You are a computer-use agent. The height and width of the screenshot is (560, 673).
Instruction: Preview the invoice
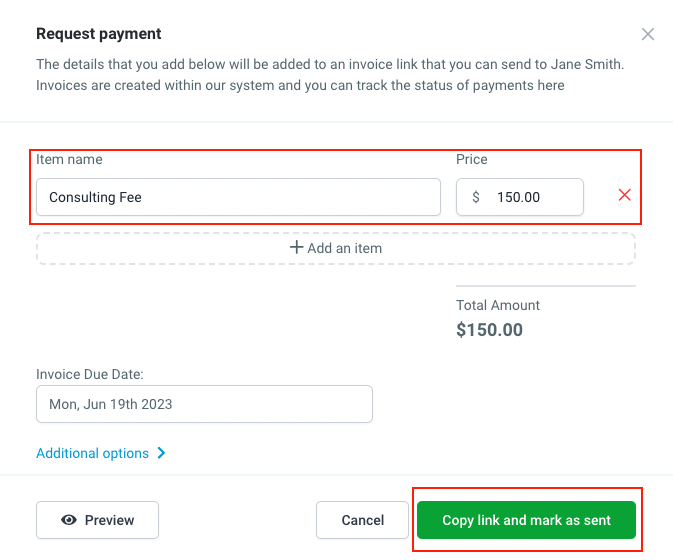pyautogui.click(x=97, y=520)
